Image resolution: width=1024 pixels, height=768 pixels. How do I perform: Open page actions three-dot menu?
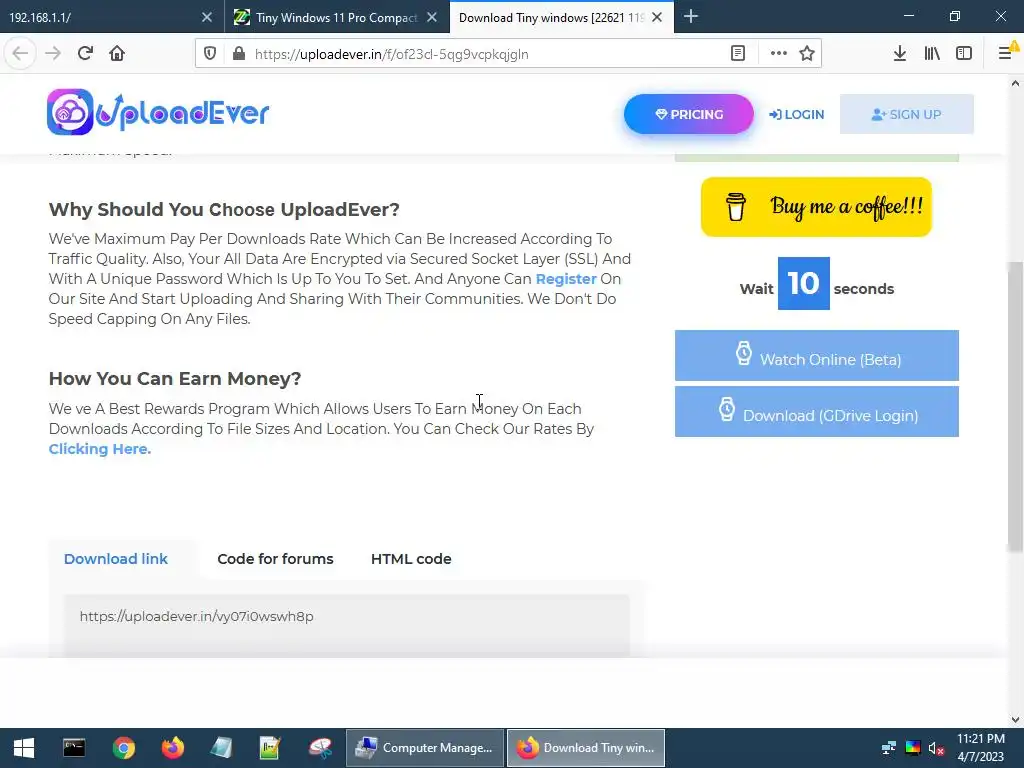778,54
